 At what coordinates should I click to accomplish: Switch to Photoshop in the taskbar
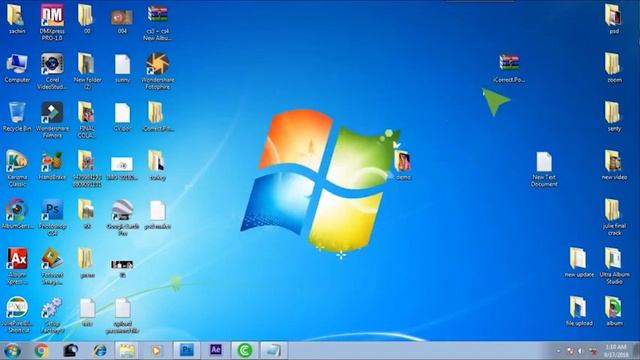click(x=186, y=350)
